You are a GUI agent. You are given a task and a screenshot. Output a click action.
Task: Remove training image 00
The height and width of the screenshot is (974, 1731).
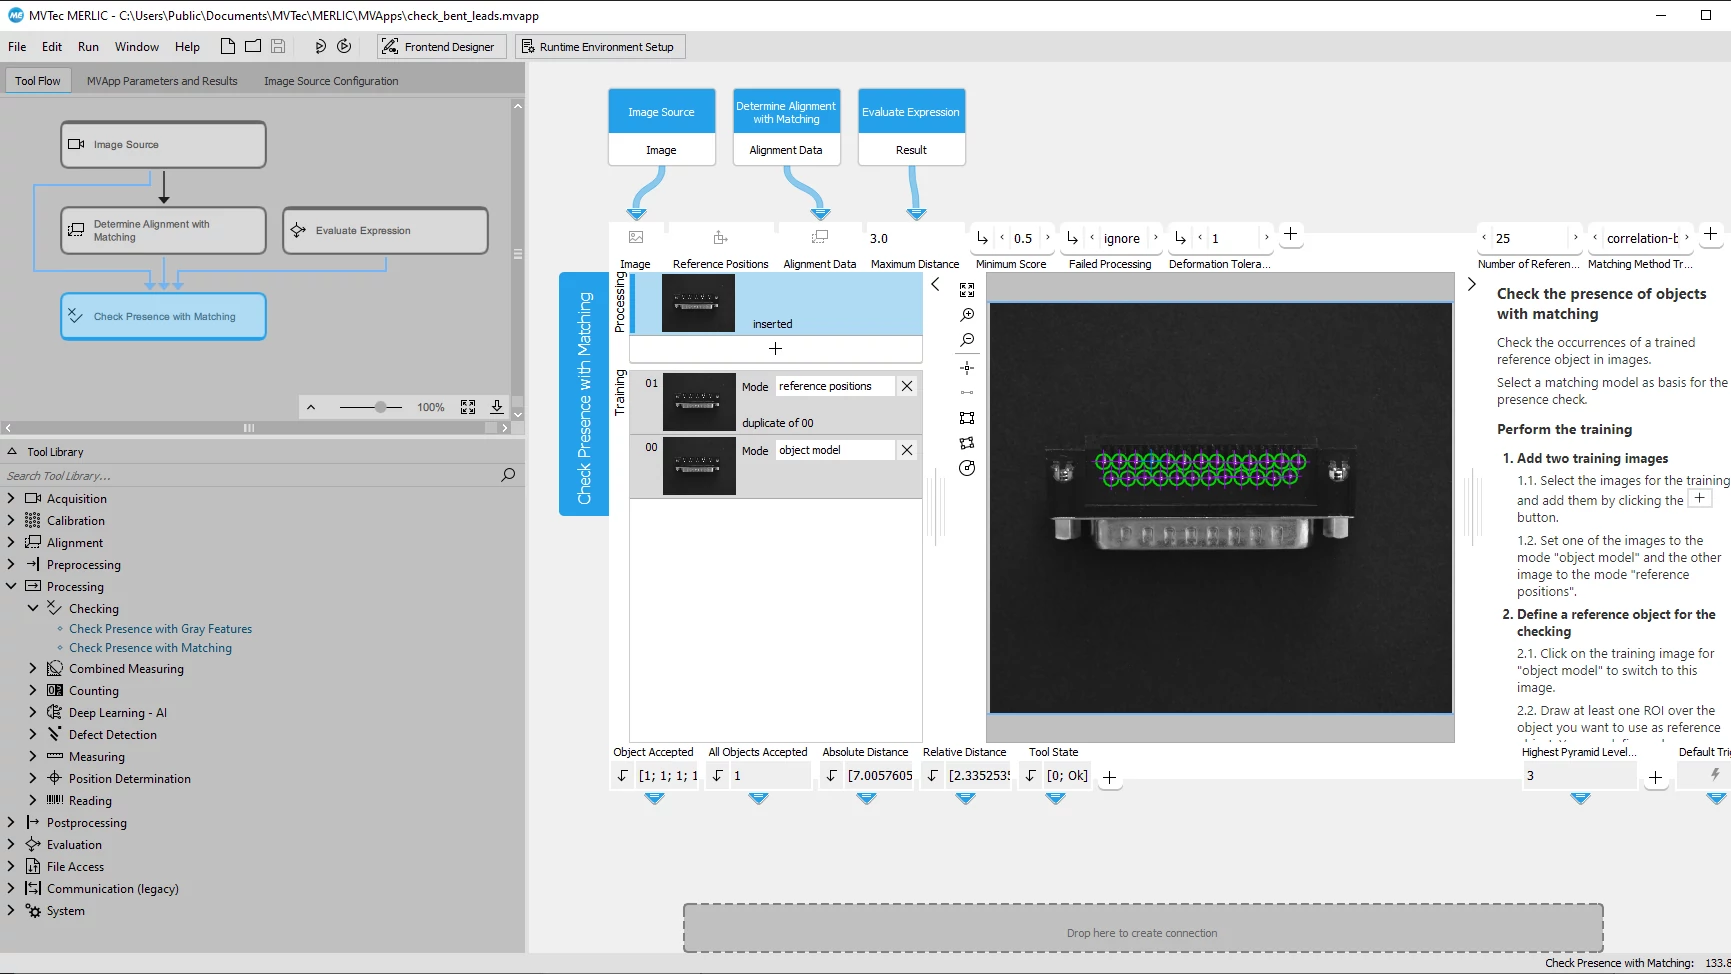[907, 450]
